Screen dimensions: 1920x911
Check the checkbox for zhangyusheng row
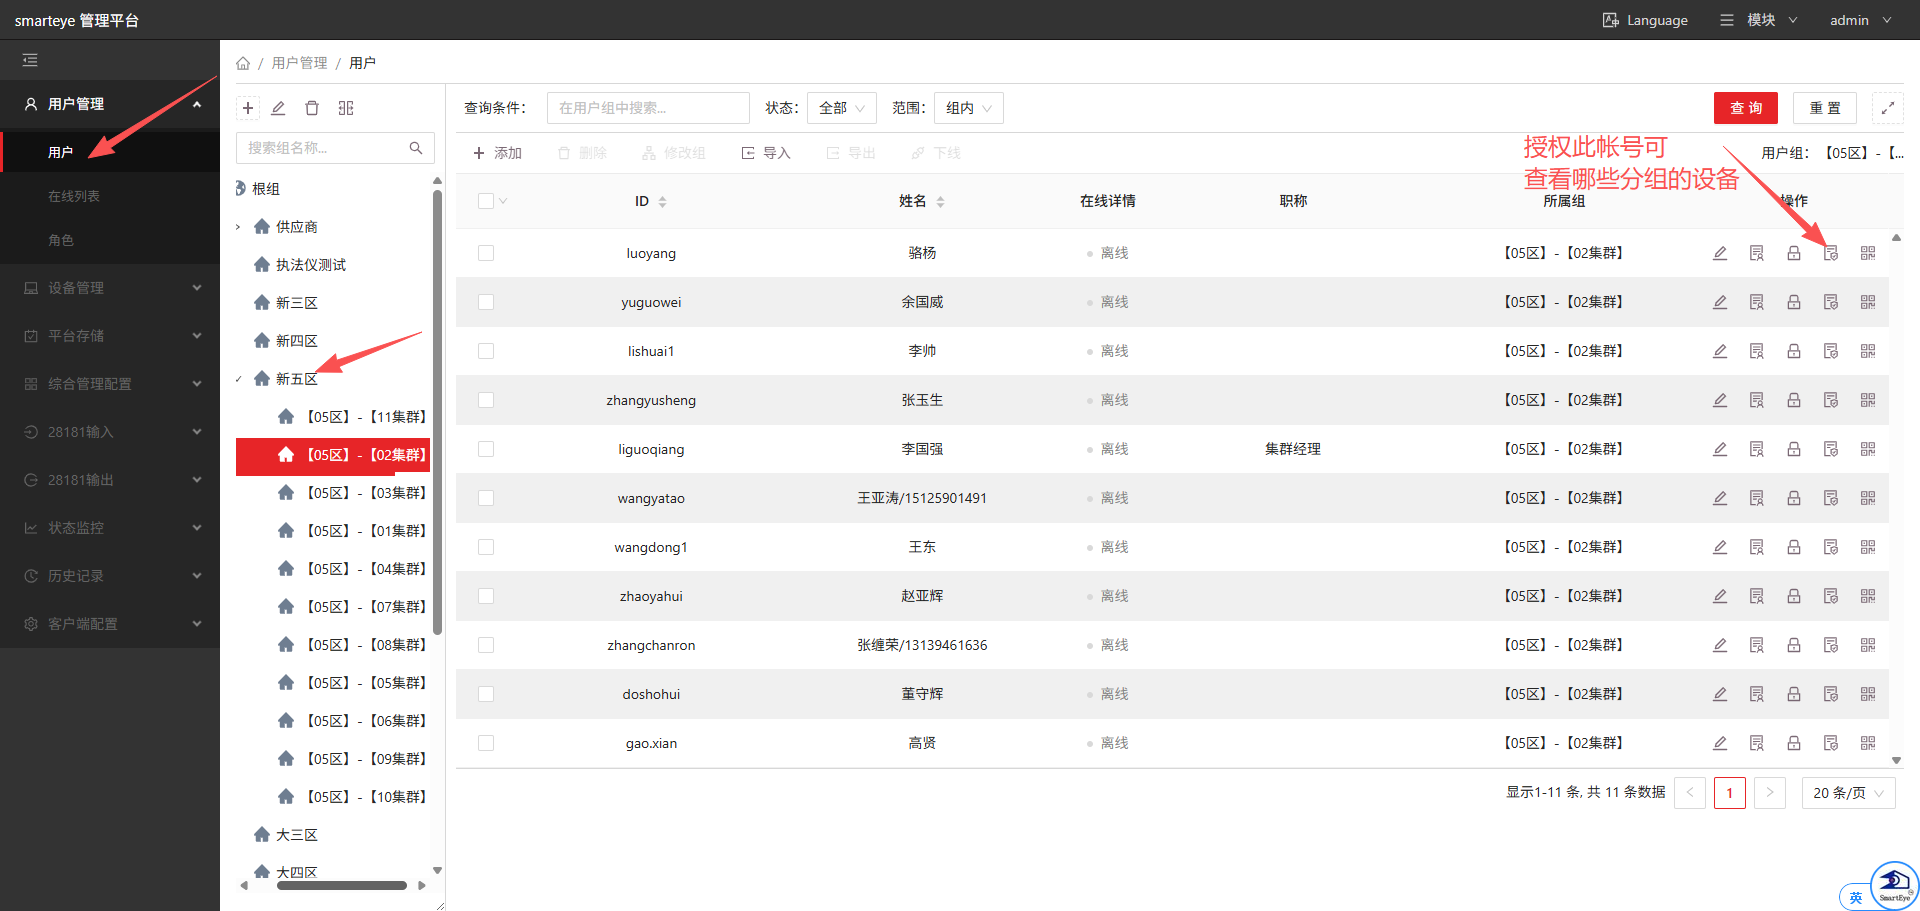tap(486, 400)
